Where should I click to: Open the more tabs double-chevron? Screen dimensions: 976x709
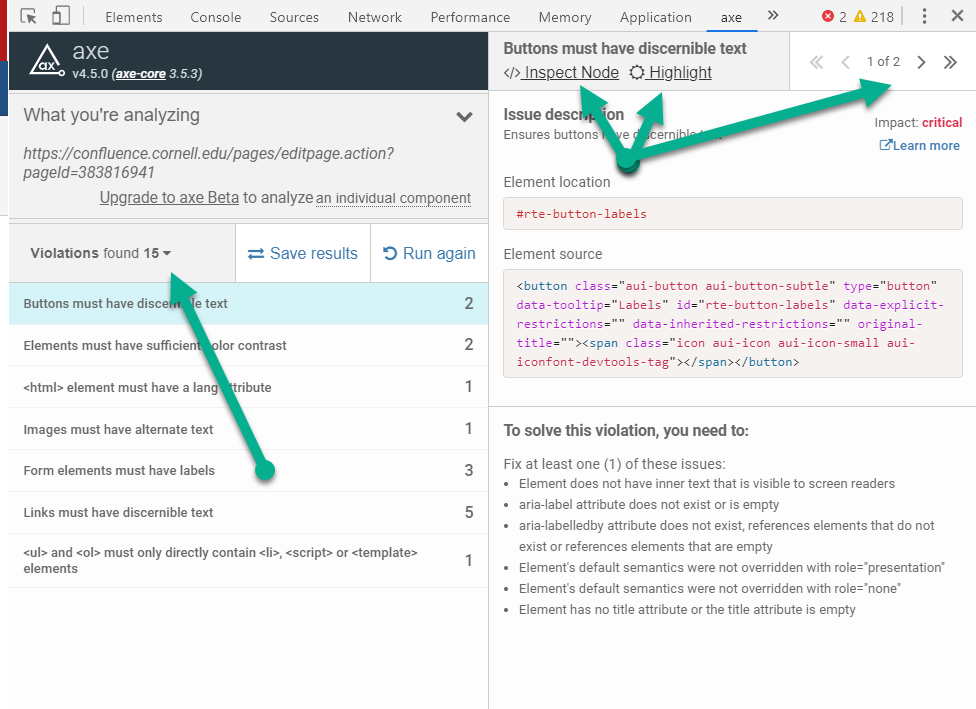772,16
